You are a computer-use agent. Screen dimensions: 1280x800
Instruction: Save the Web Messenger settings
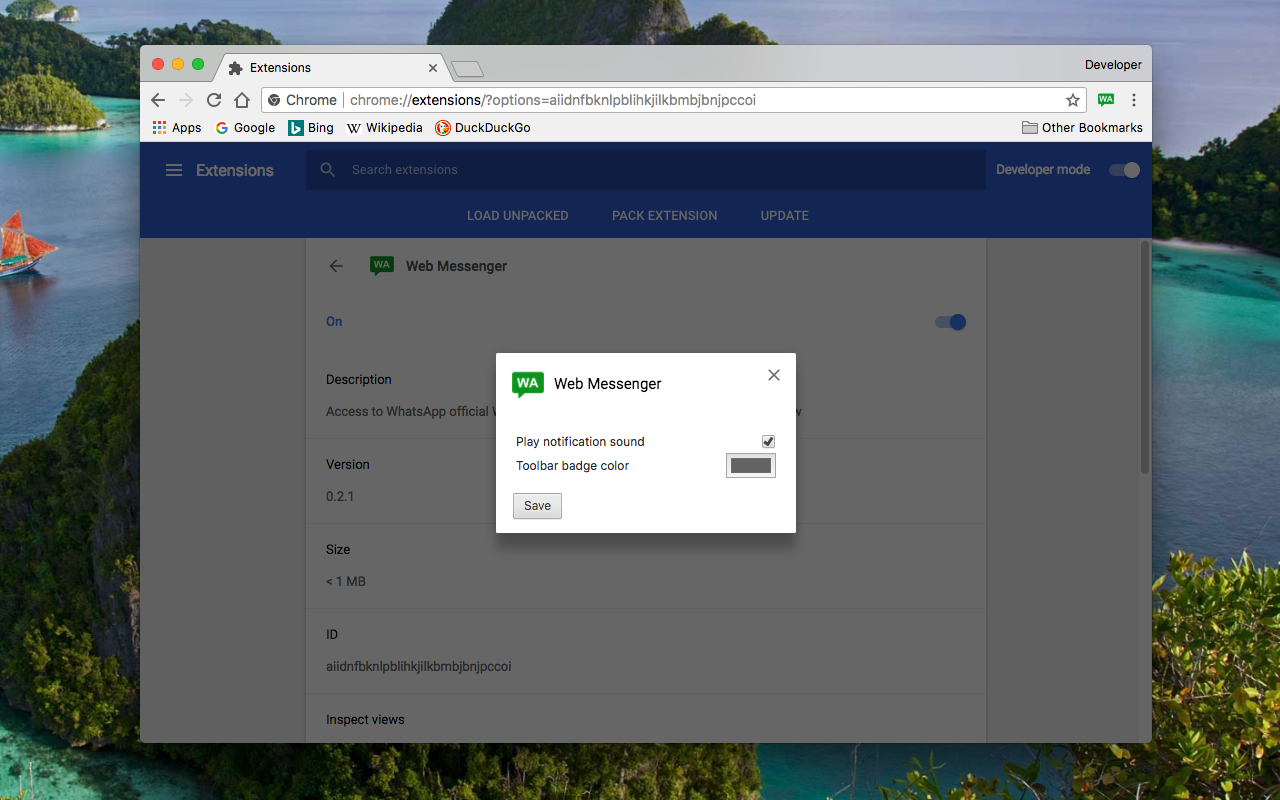(x=537, y=505)
